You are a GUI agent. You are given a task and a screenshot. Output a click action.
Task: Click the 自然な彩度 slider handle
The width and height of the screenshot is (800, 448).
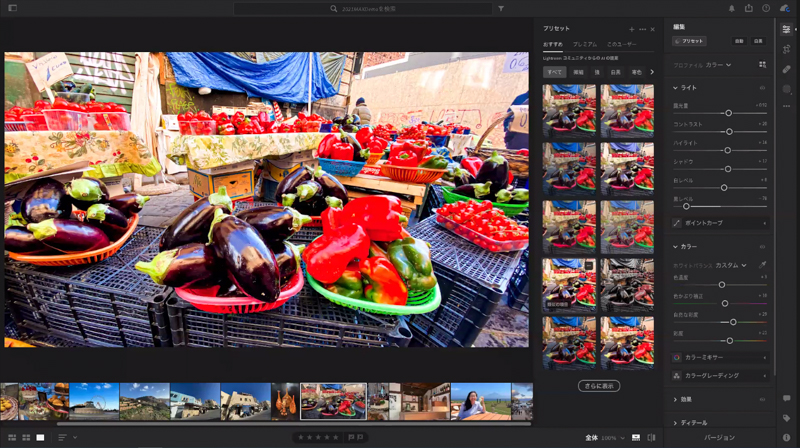coord(733,322)
